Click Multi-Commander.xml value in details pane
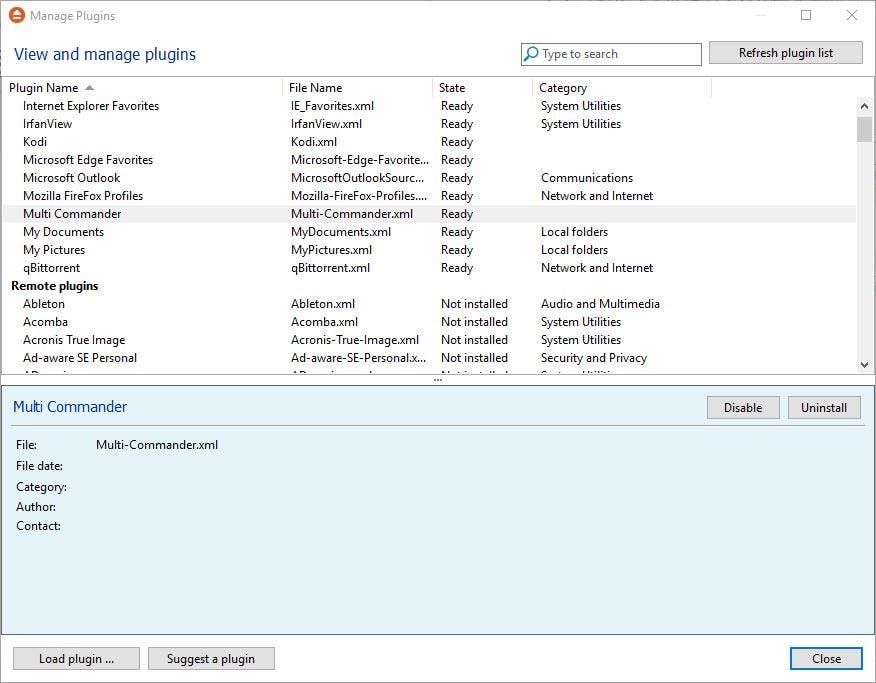The width and height of the screenshot is (876, 683). (x=157, y=445)
